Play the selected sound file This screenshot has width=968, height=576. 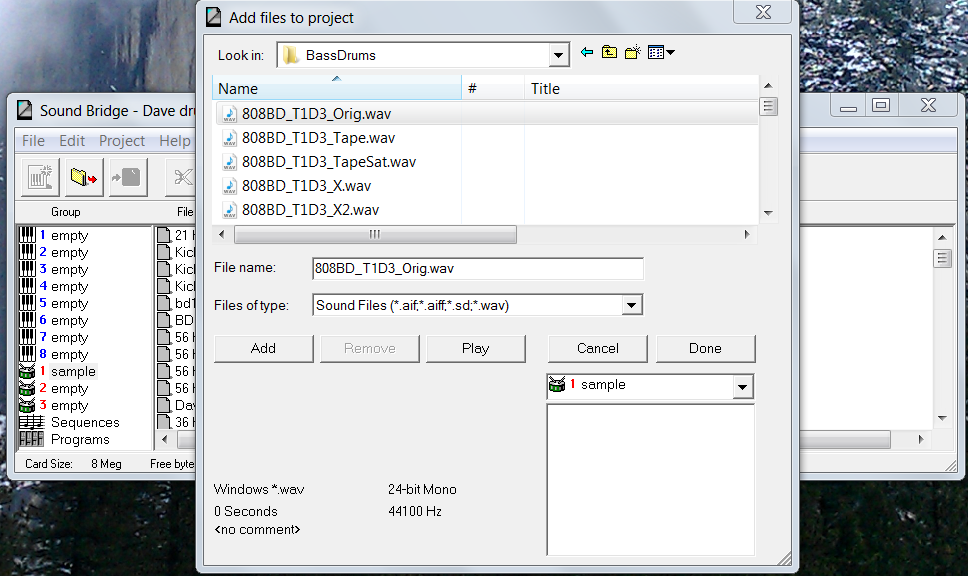pos(475,348)
